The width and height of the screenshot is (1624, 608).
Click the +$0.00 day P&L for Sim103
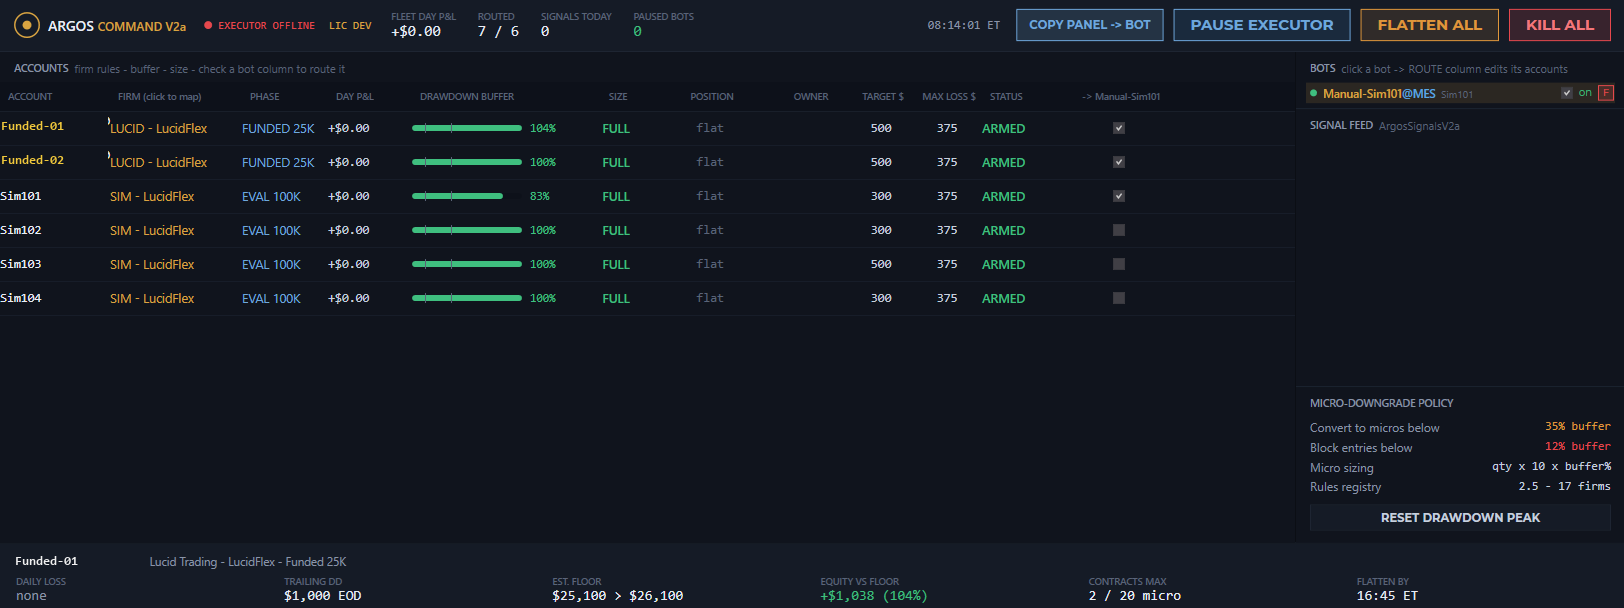[349, 264]
